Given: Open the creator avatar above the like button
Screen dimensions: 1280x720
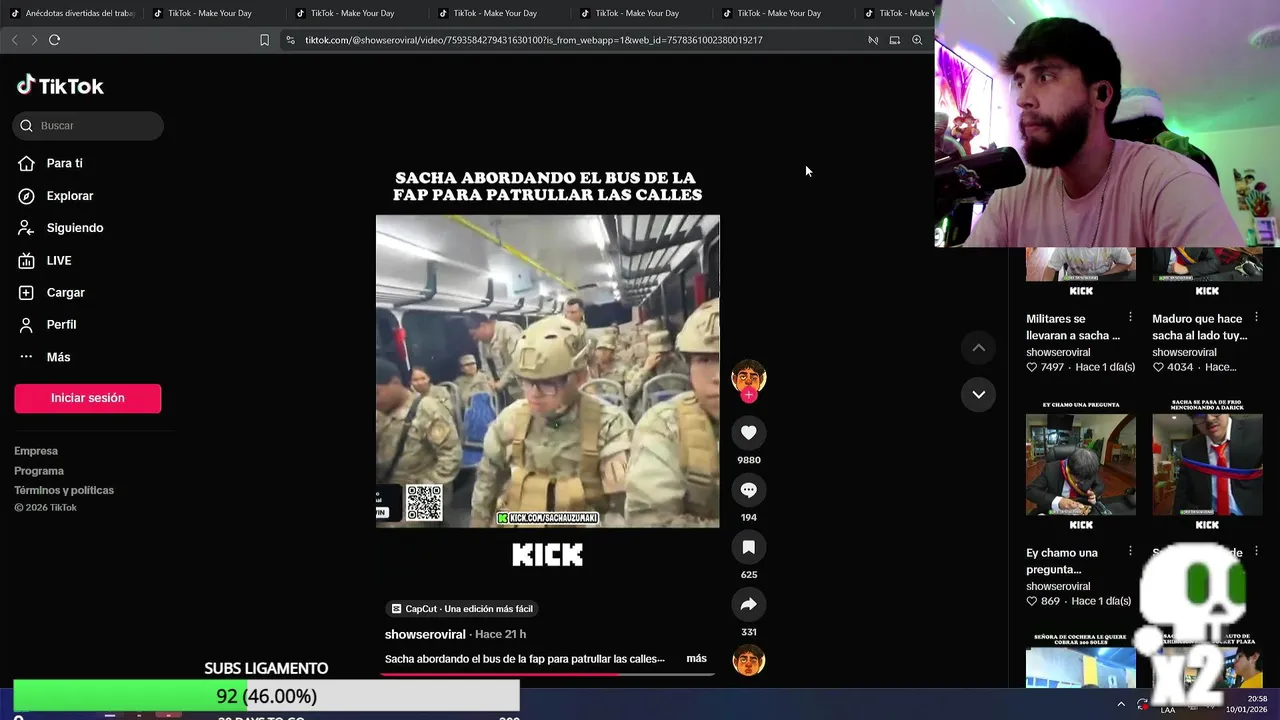Looking at the screenshot, I should (748, 376).
